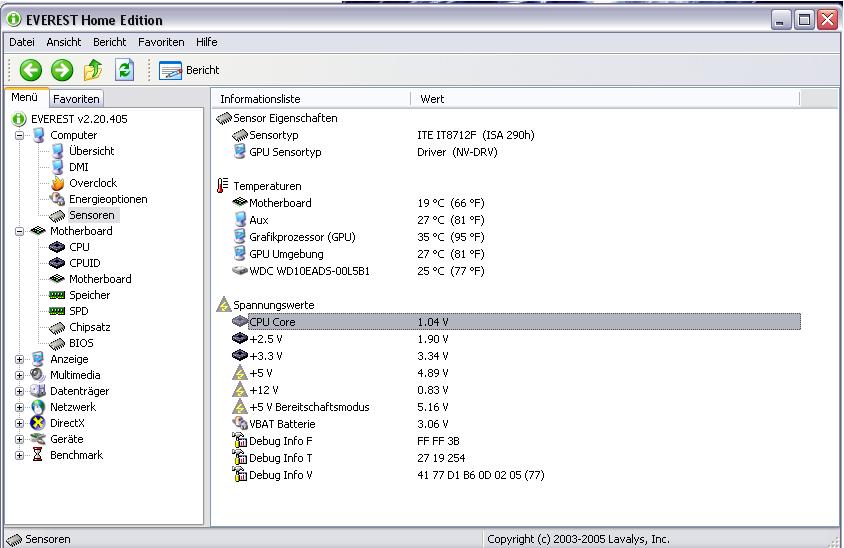Open the Übersicht page

tap(92, 151)
